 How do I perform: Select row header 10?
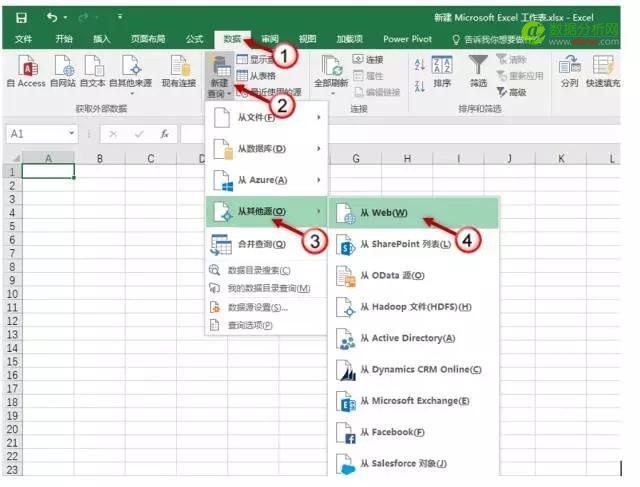coord(13,294)
